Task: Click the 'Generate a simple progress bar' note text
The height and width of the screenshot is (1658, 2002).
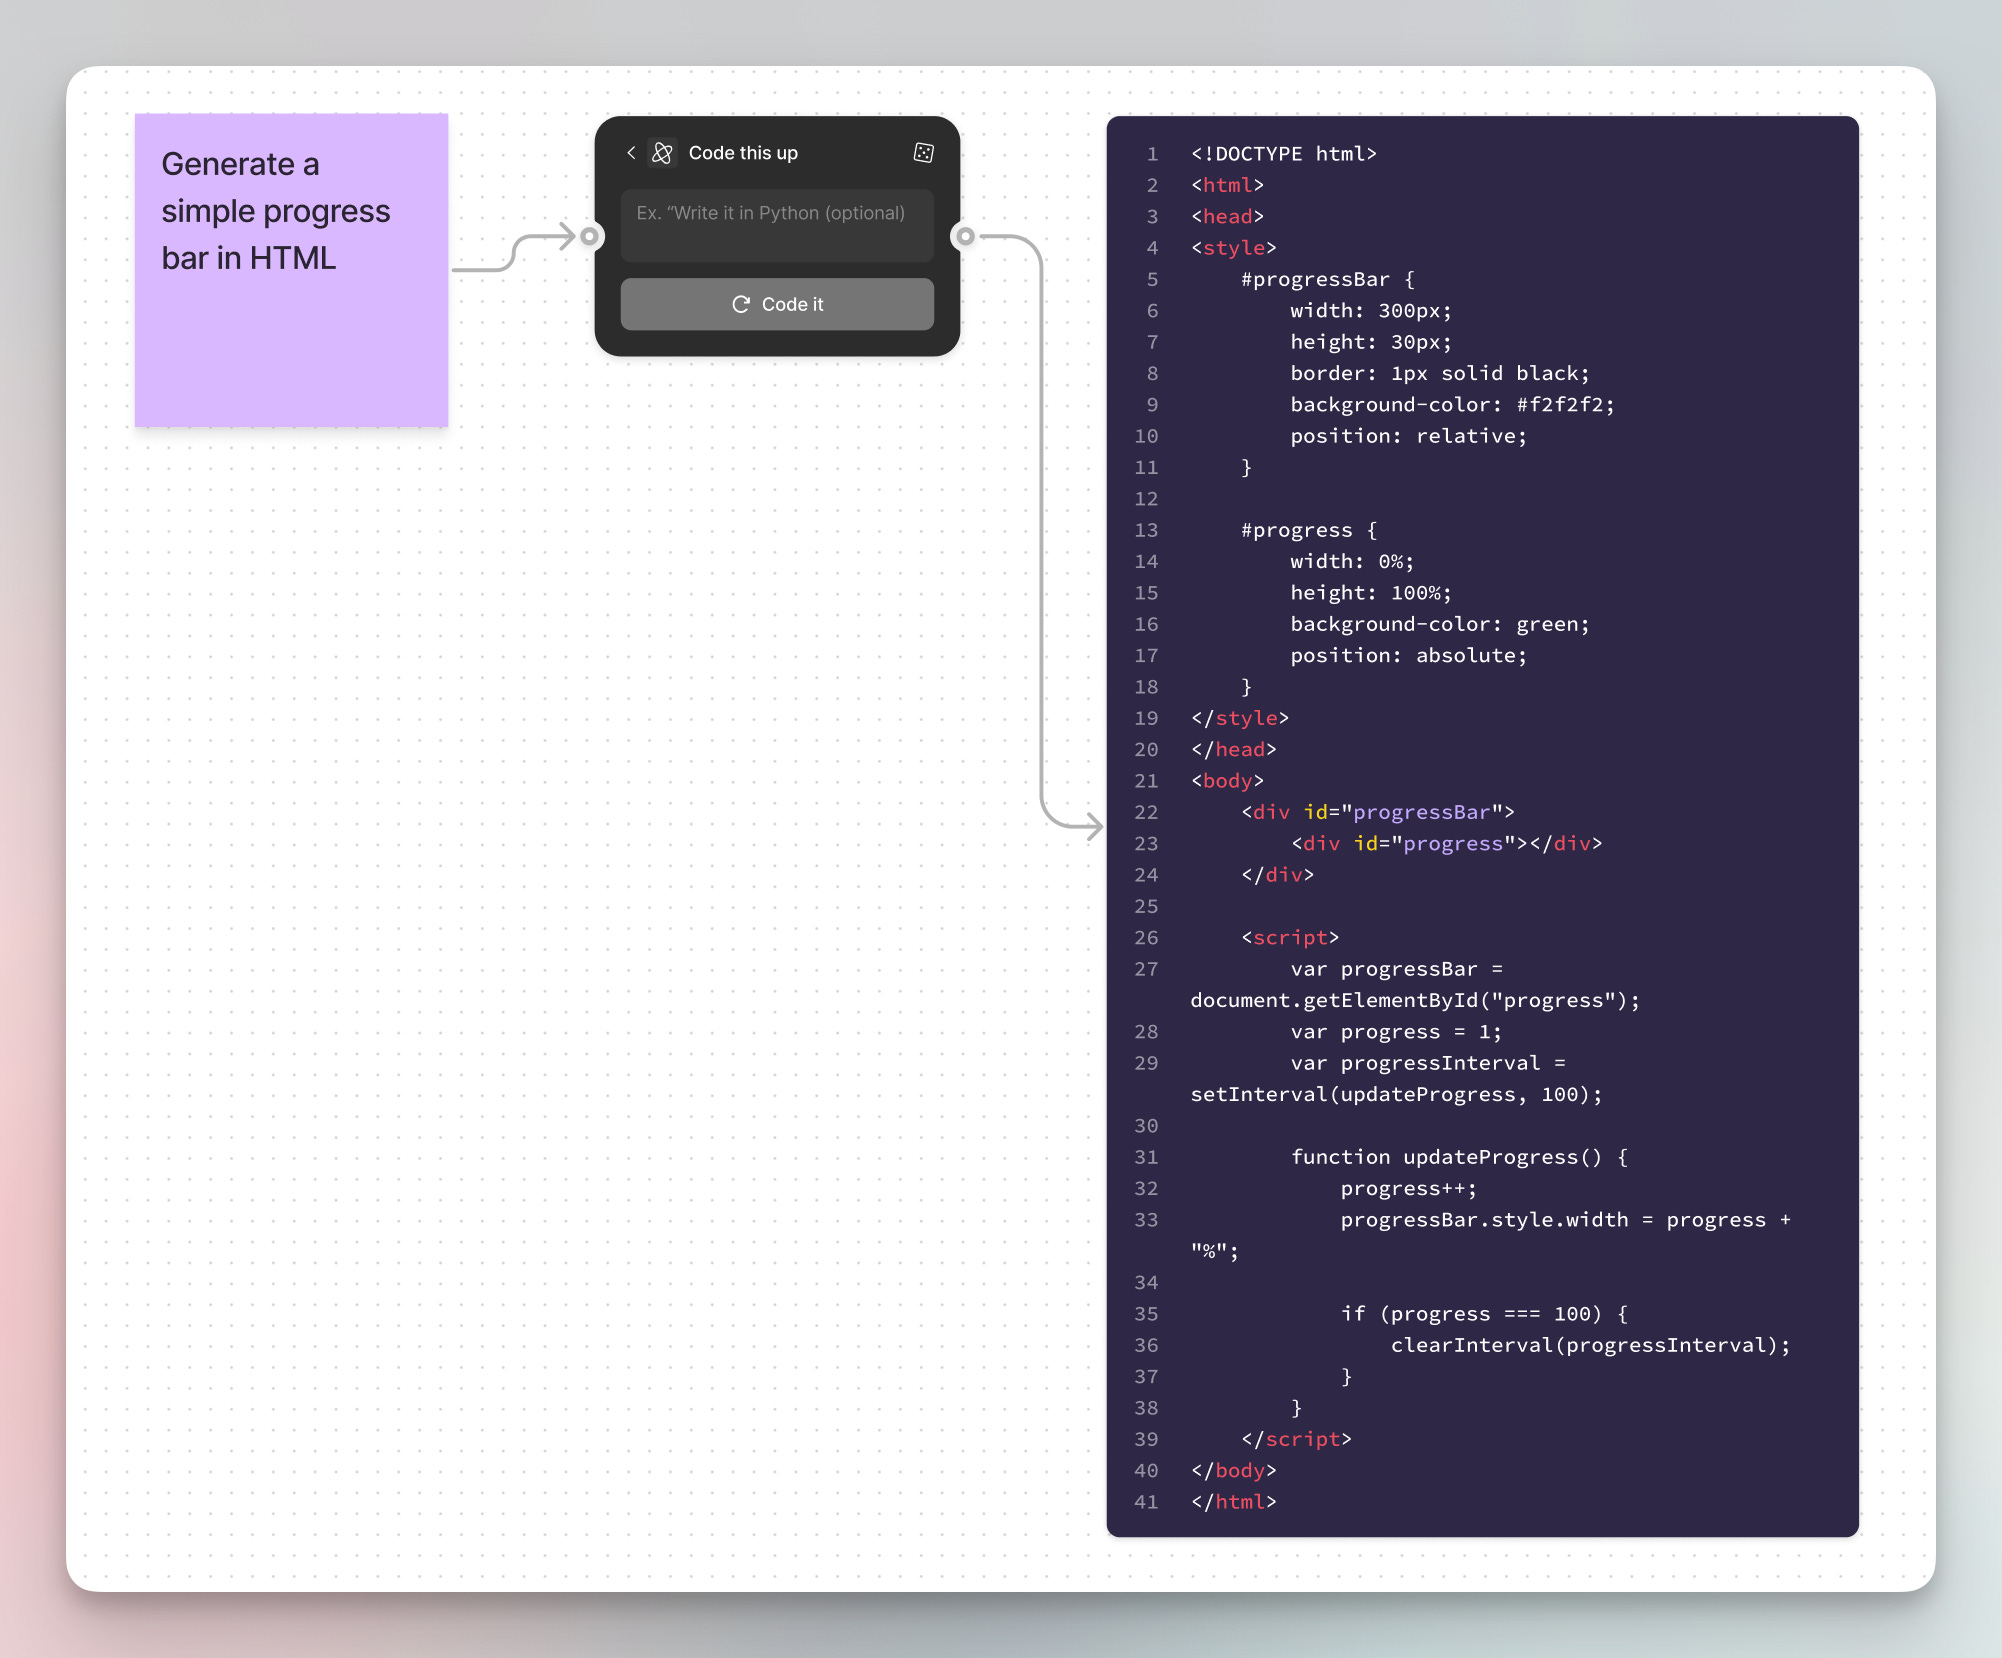Action: pos(276,210)
